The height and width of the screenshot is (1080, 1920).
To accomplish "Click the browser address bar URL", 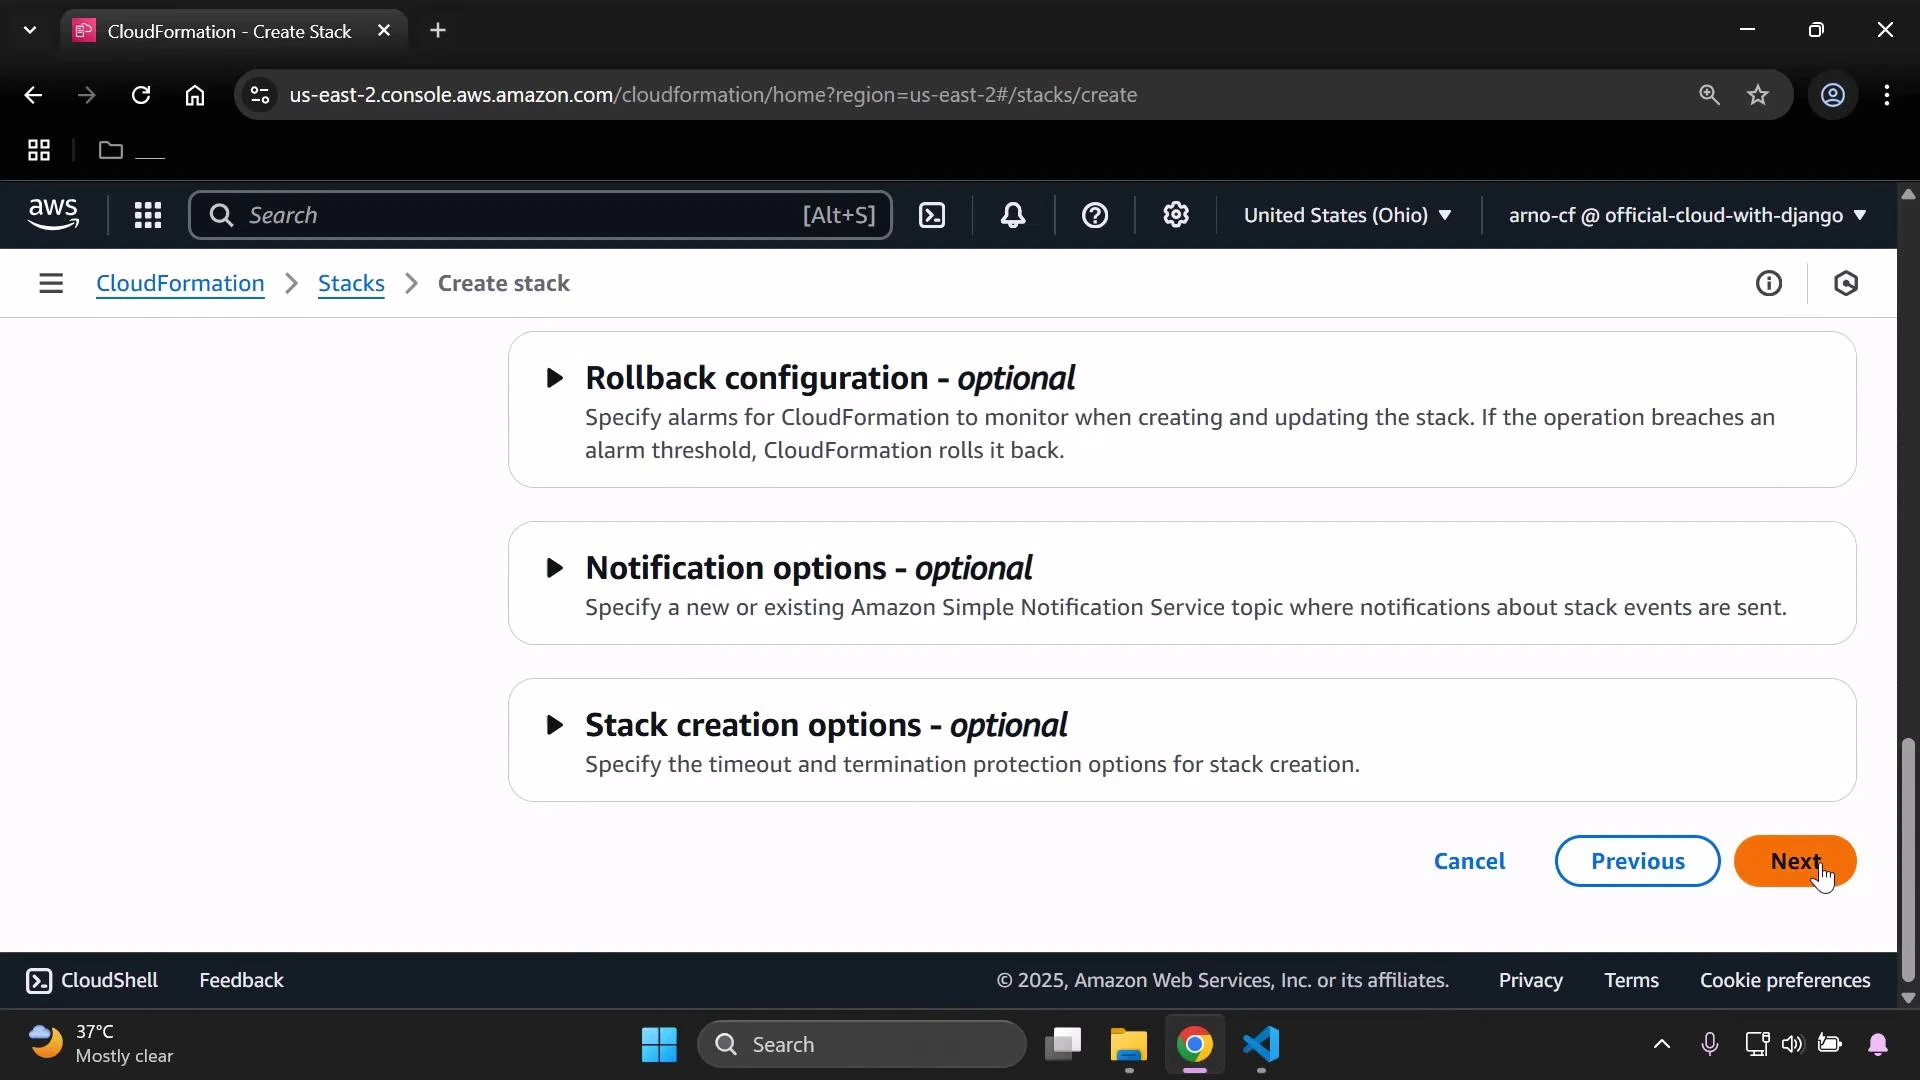I will [713, 95].
